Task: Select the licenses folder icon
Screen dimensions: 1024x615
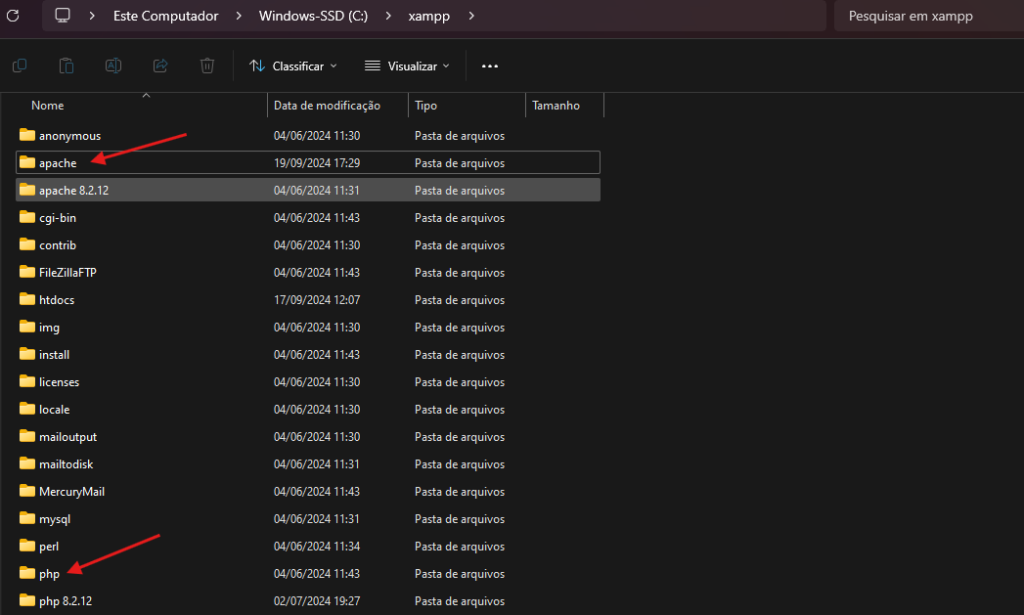Action: 27,381
